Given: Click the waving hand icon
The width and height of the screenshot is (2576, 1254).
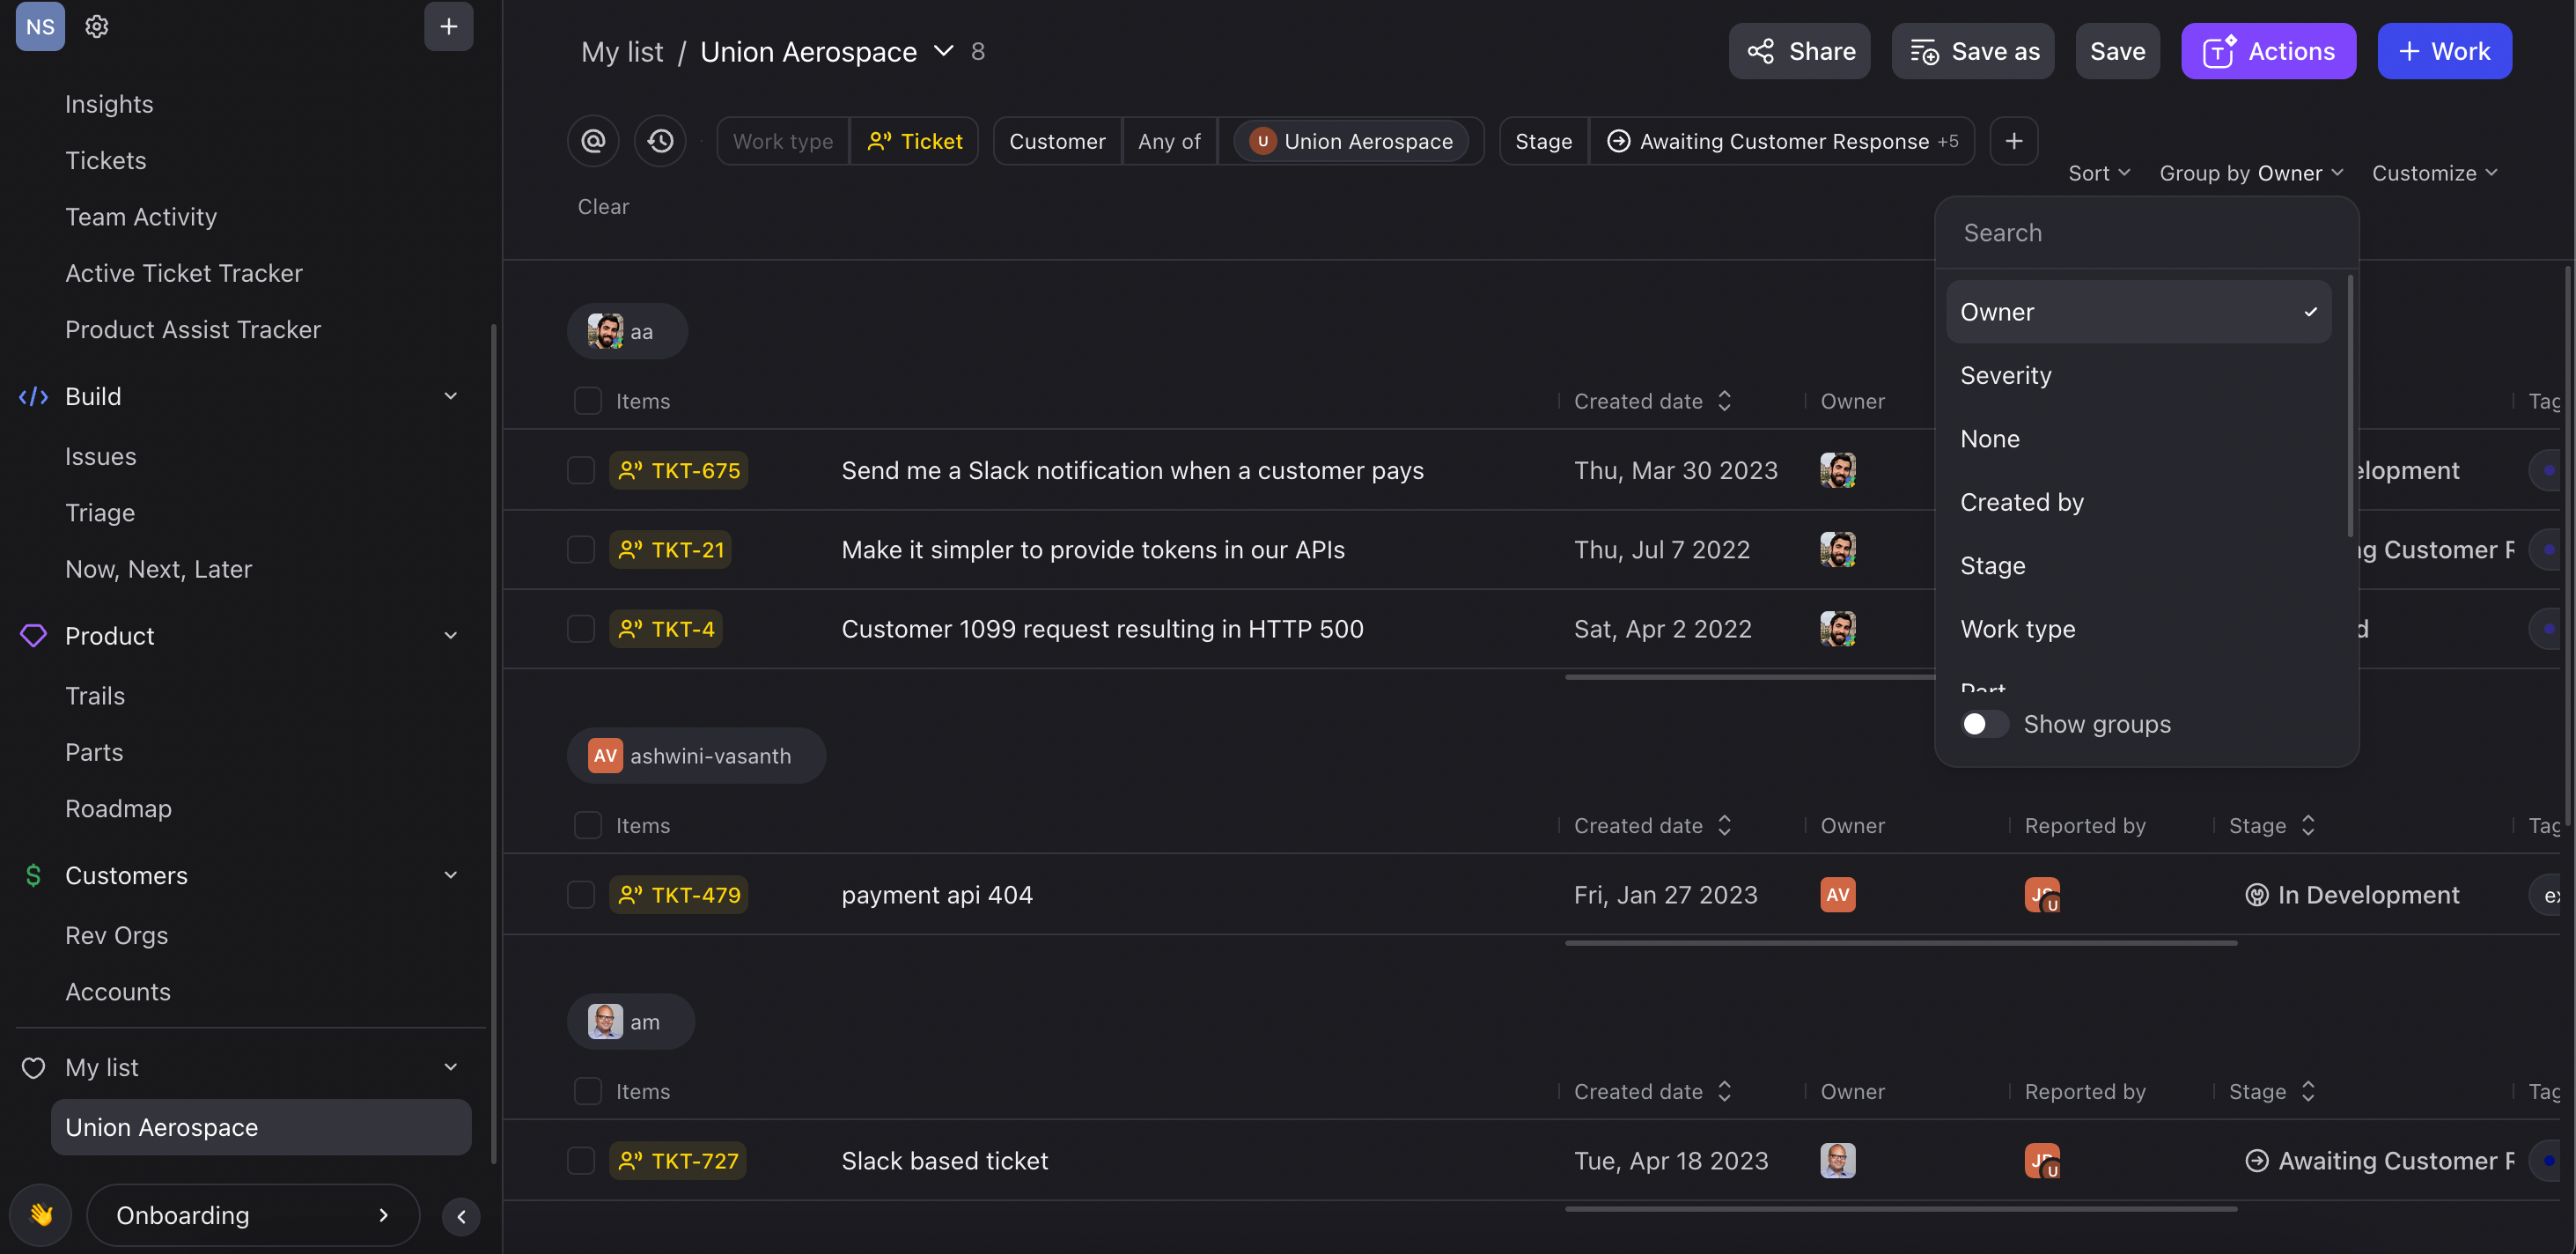Looking at the screenshot, I should [x=41, y=1215].
